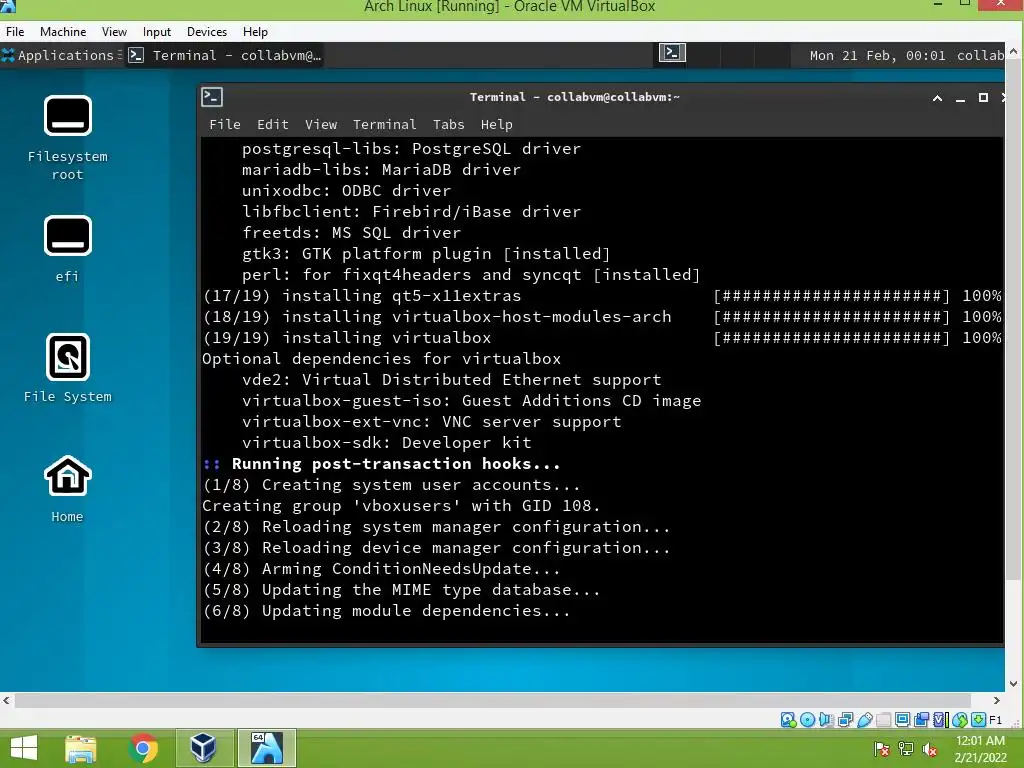The width and height of the screenshot is (1024, 768).
Task: Click the panel clock showing Mon 21 Feb
Action: pos(877,56)
